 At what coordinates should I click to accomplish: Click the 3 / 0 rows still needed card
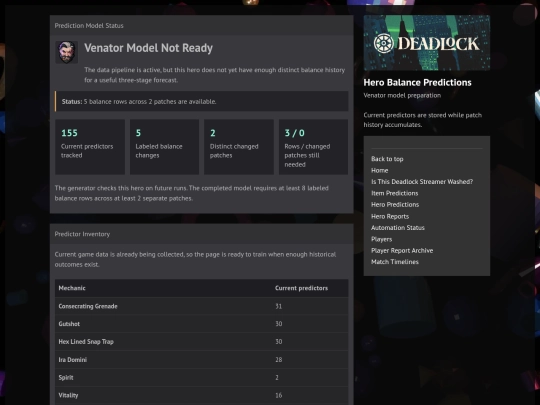click(313, 147)
